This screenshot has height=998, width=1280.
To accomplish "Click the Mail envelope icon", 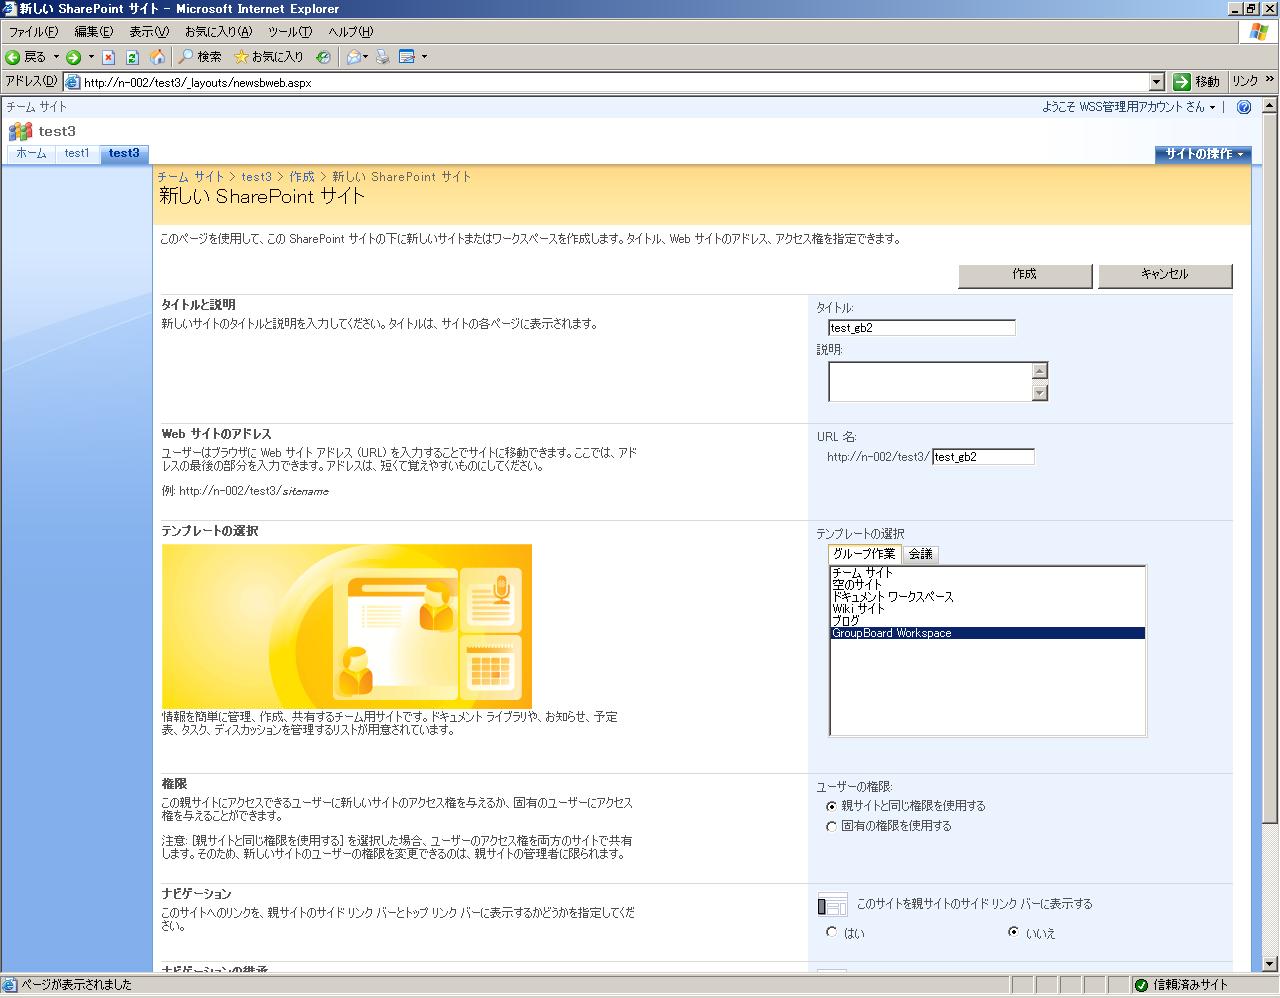I will tap(353, 57).
